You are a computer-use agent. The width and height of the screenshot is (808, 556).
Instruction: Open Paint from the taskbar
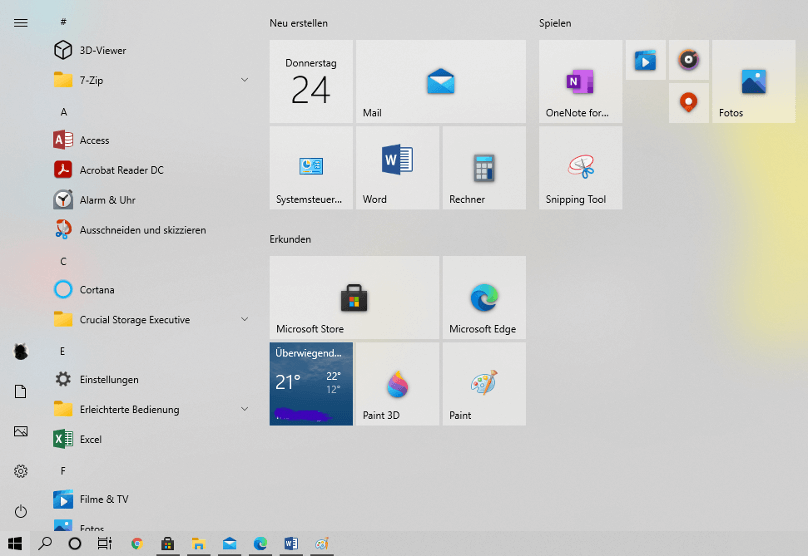[322, 544]
